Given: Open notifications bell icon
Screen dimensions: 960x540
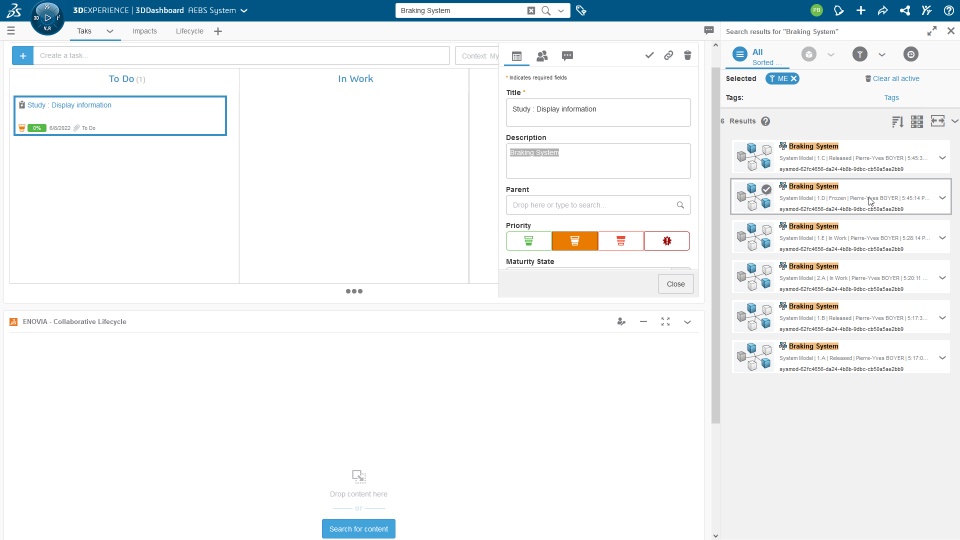Looking at the screenshot, I should pos(839,10).
